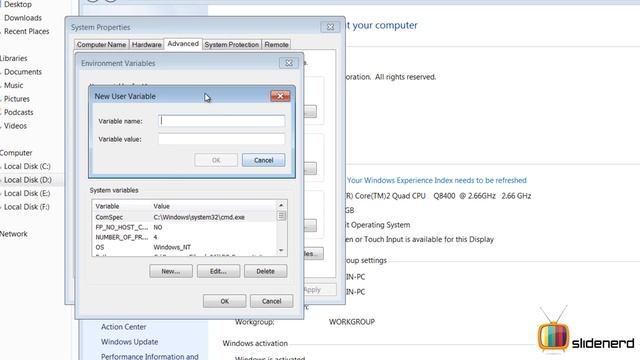Switch to the Hardware tab
Image resolution: width=640 pixels, height=360 pixels.
click(147, 44)
